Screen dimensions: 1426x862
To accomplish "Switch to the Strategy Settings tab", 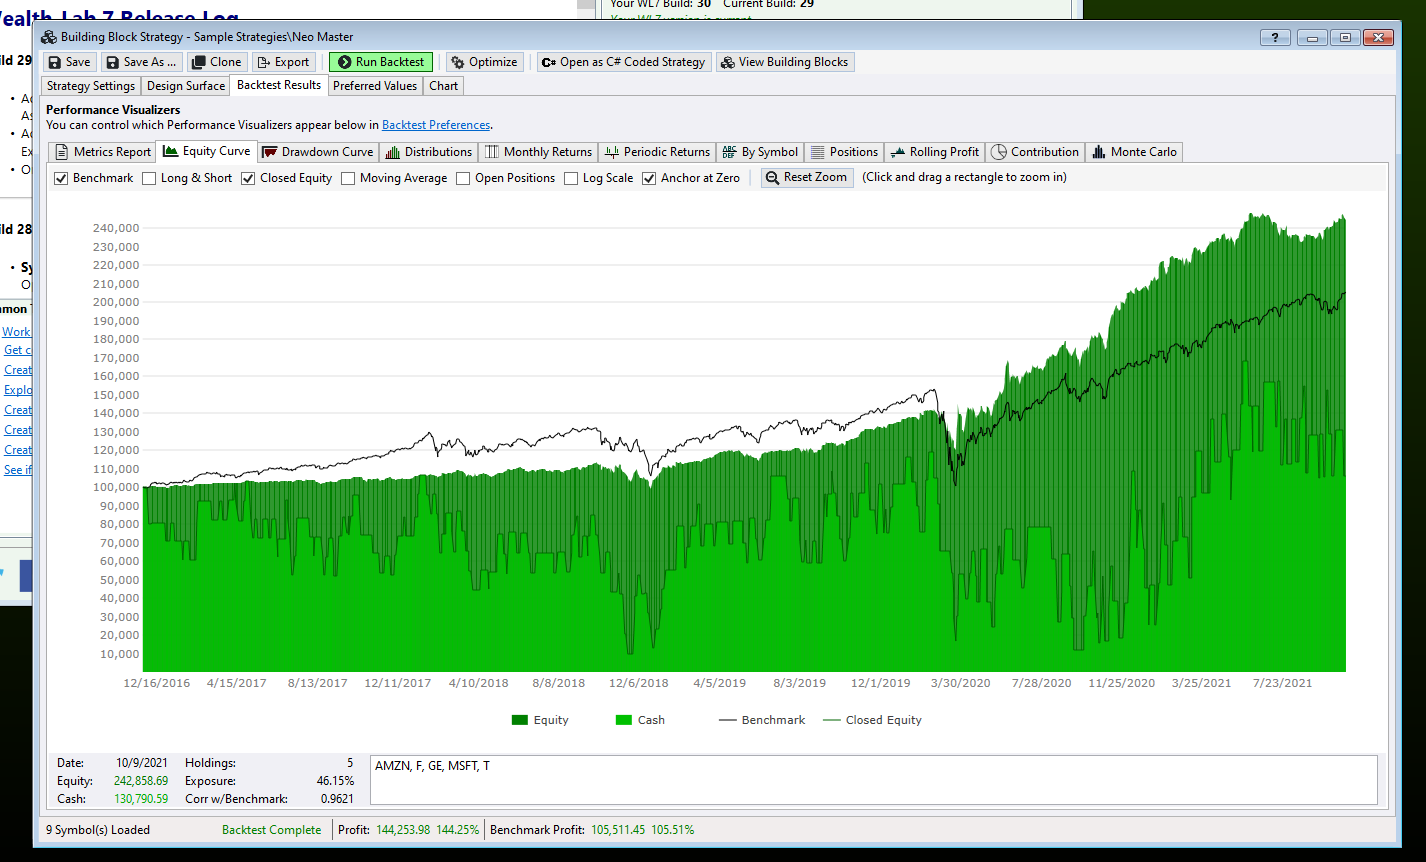I will click(x=91, y=86).
